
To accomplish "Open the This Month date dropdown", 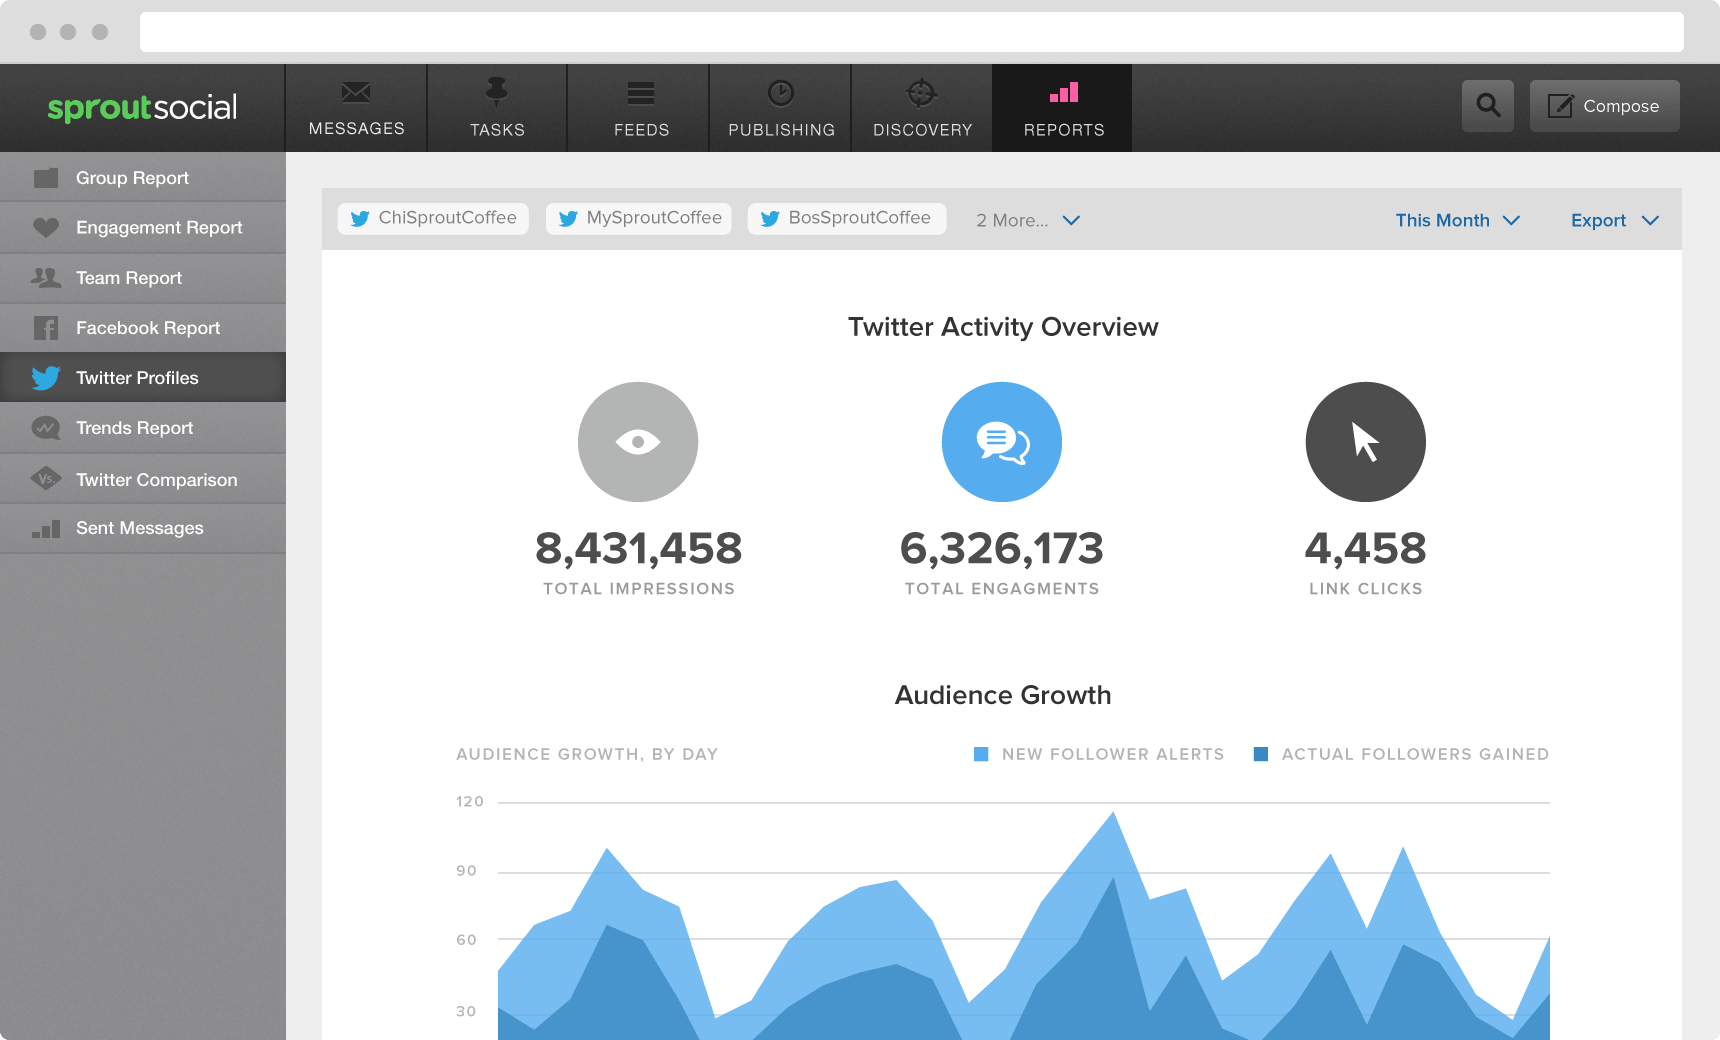I will tap(1458, 220).
